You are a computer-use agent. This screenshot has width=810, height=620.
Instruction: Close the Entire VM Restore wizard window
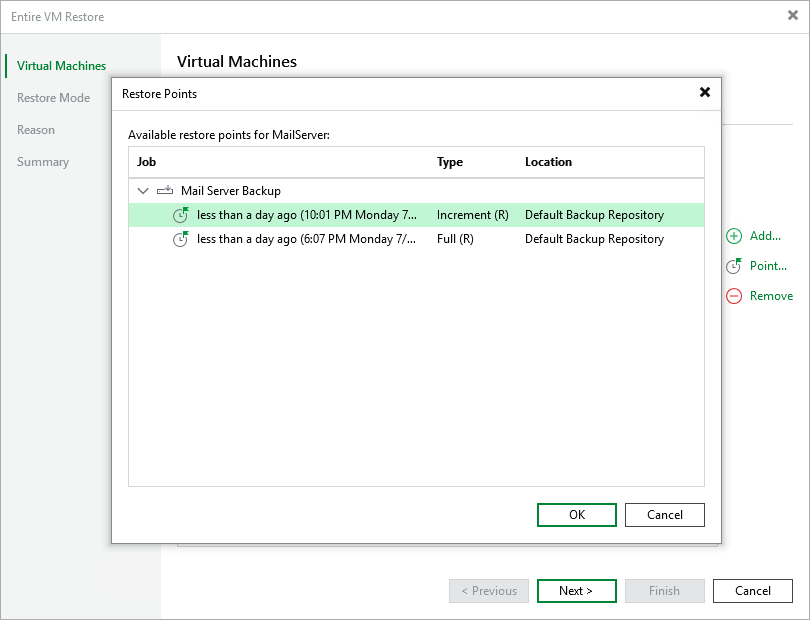click(792, 16)
